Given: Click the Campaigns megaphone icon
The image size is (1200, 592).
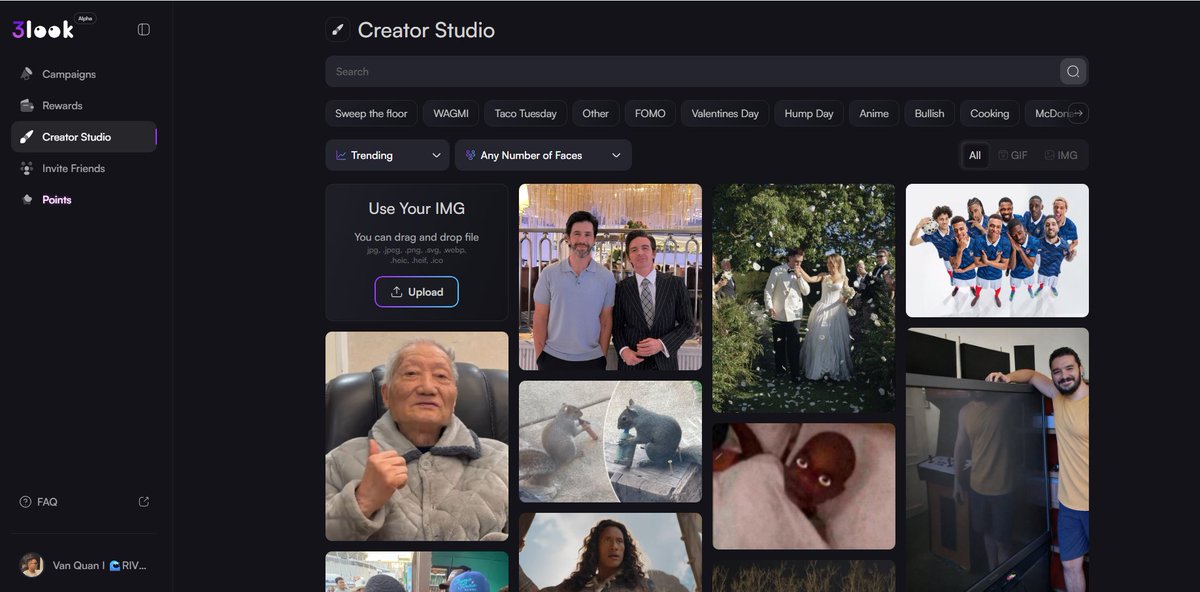Looking at the screenshot, I should tap(27, 74).
